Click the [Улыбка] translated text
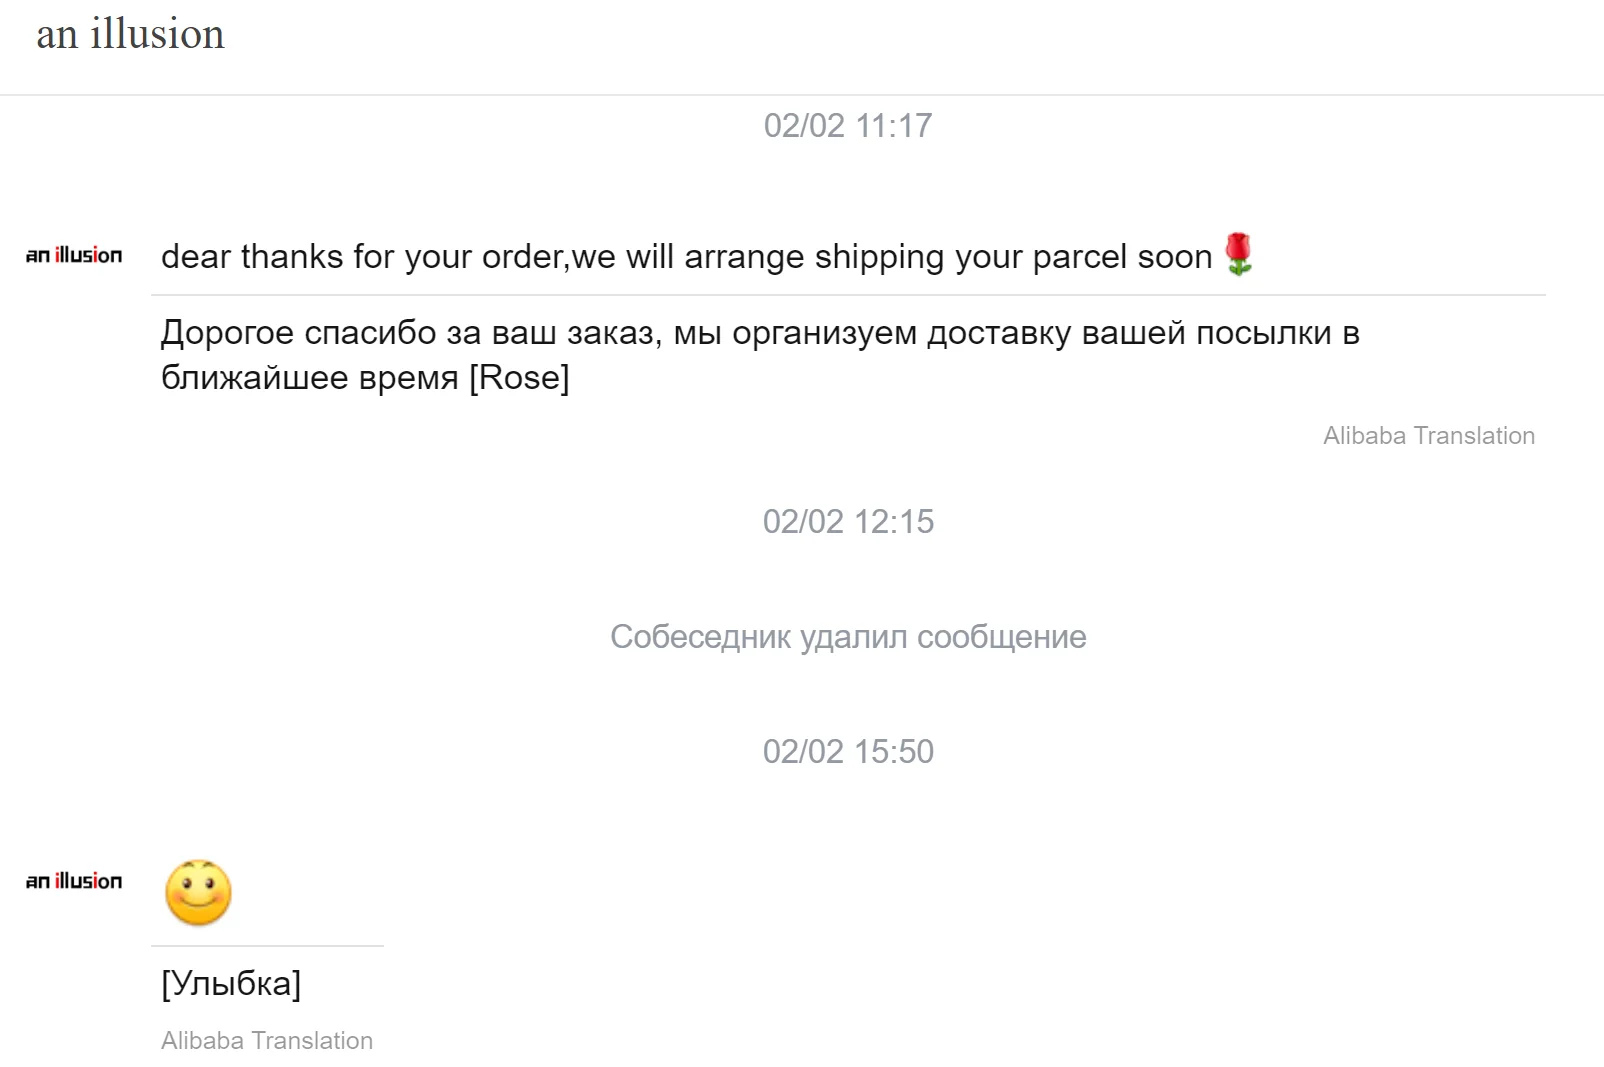 click(x=230, y=984)
